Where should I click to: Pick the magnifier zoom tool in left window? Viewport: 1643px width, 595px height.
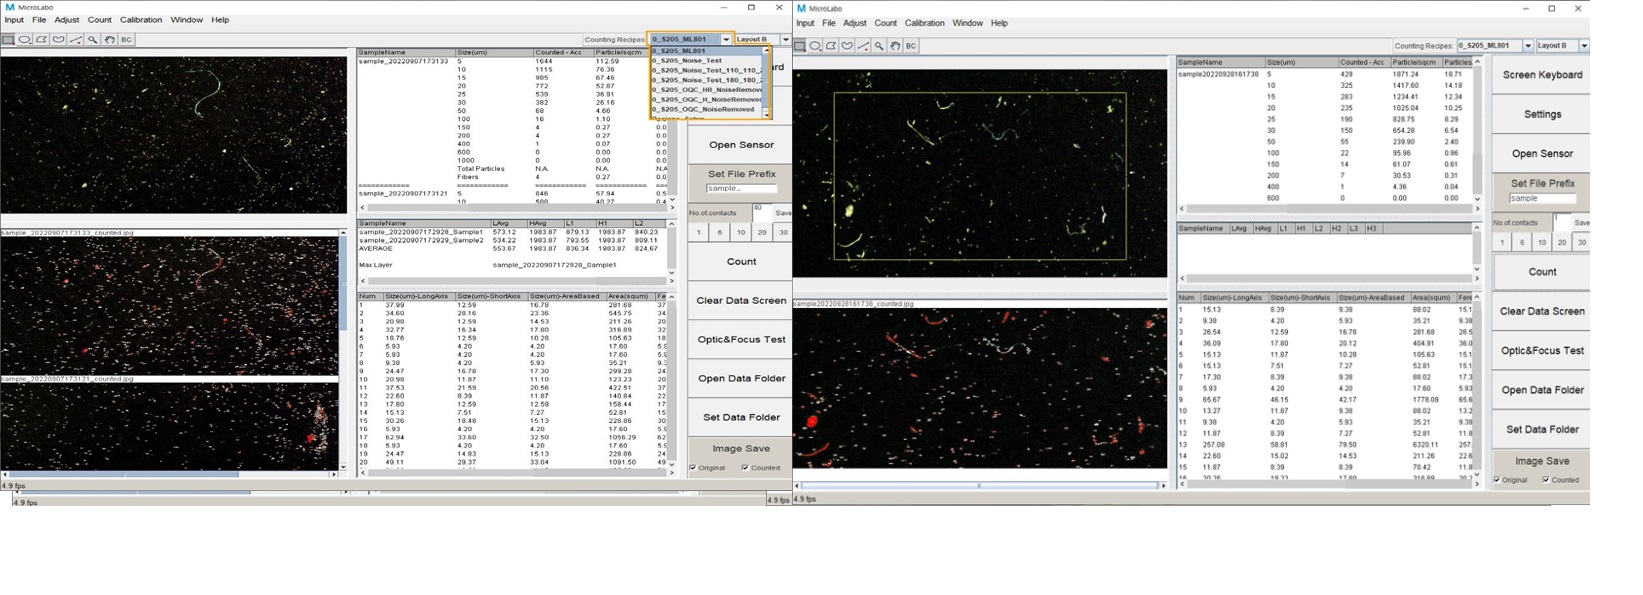click(x=92, y=40)
